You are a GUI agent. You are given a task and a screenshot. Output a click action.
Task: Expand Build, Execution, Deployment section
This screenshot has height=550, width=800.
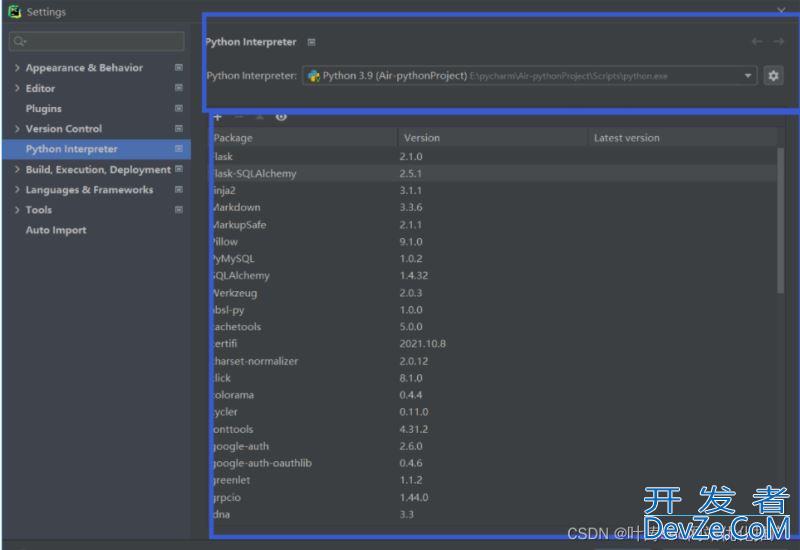(x=17, y=169)
